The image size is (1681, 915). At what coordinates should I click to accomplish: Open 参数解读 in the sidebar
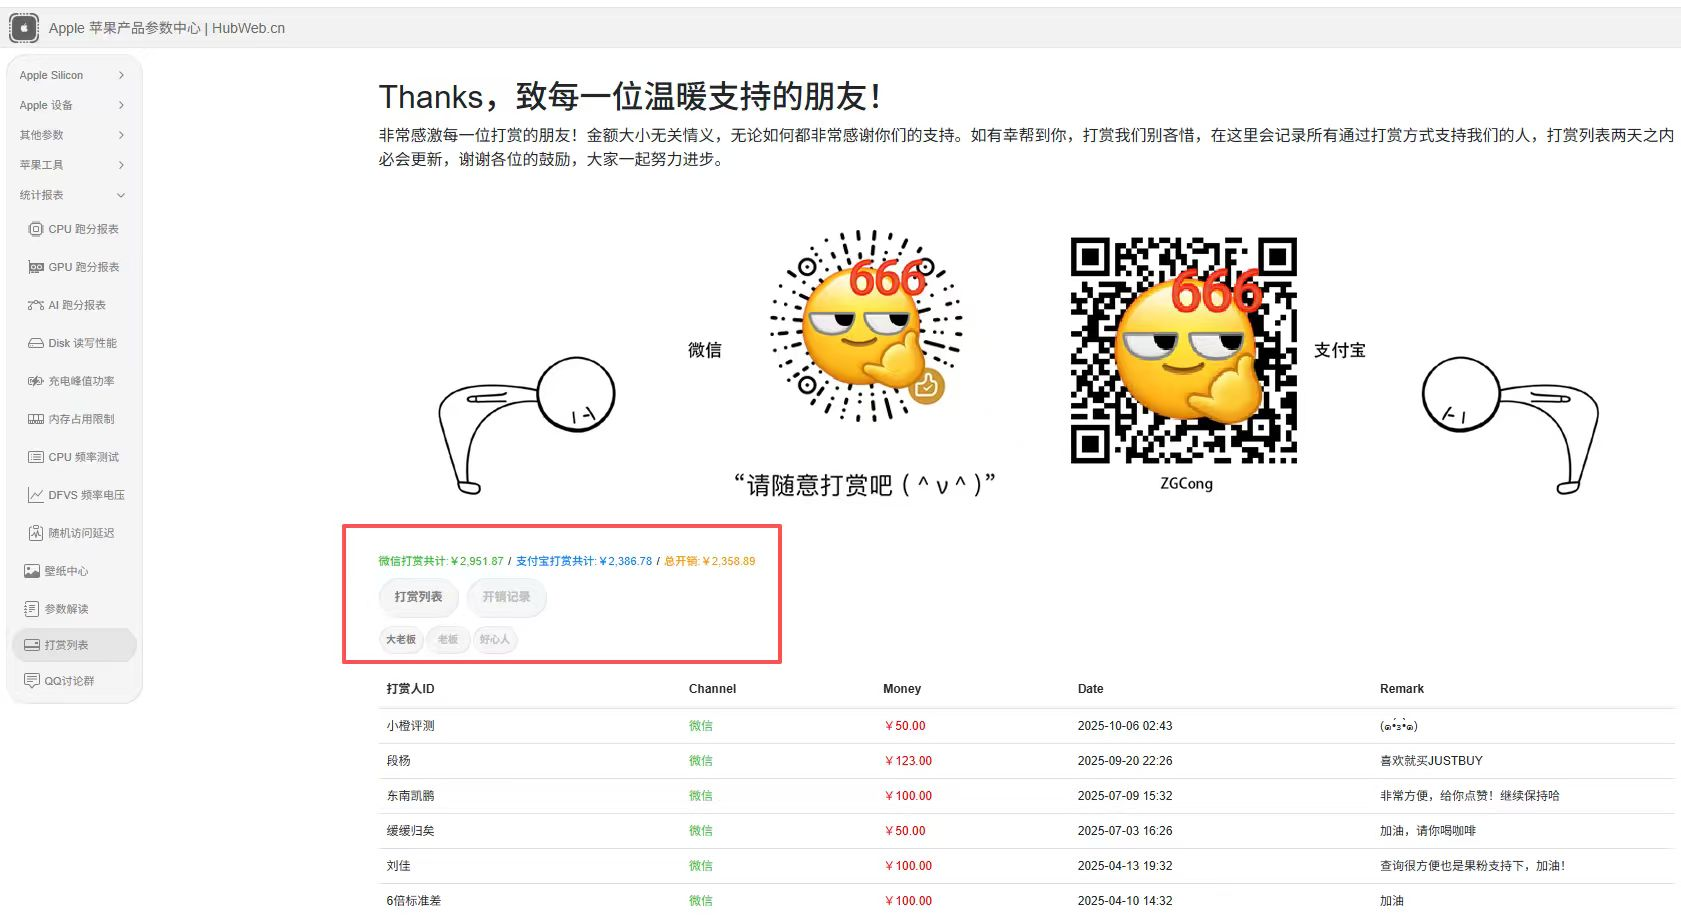(66, 609)
